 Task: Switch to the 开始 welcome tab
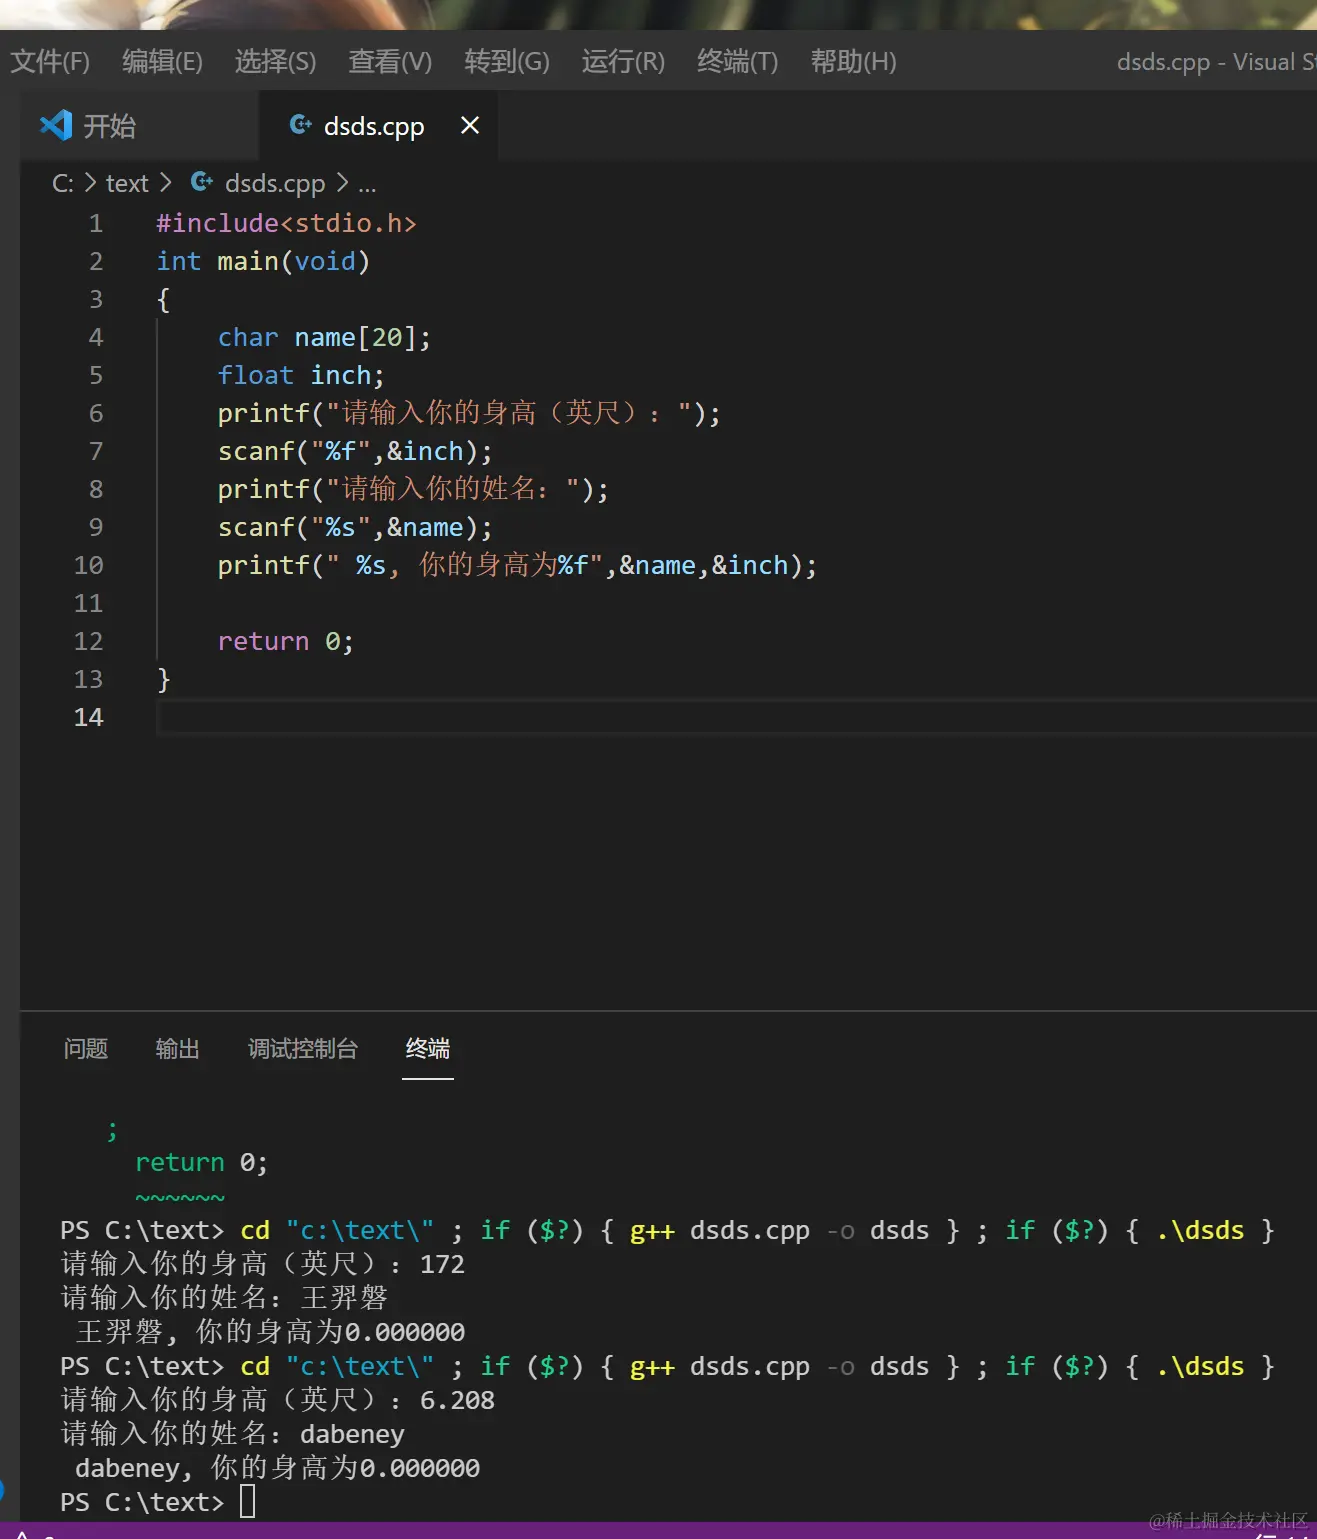click(x=139, y=126)
